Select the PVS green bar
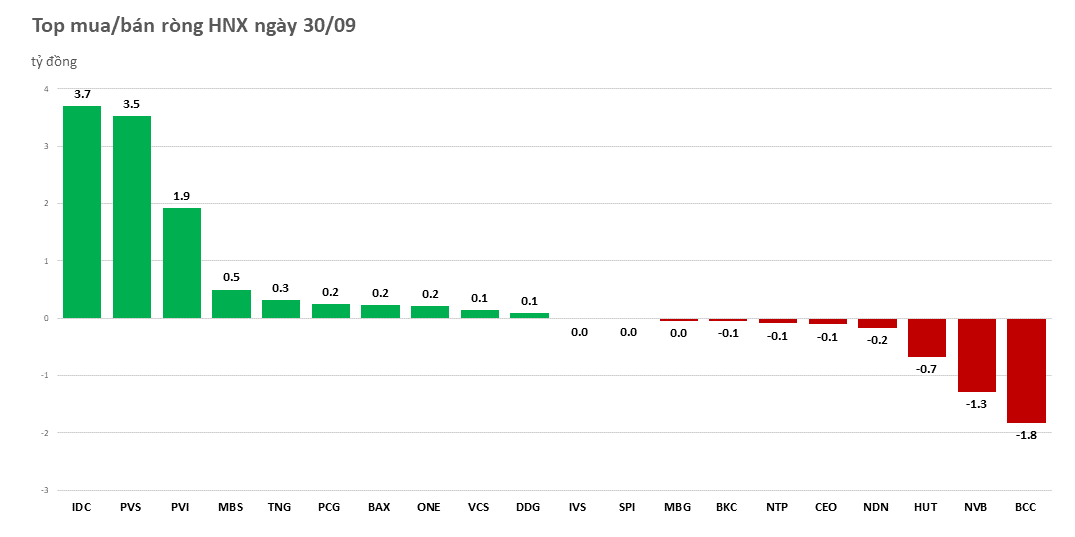The image size is (1075, 537). [x=132, y=217]
